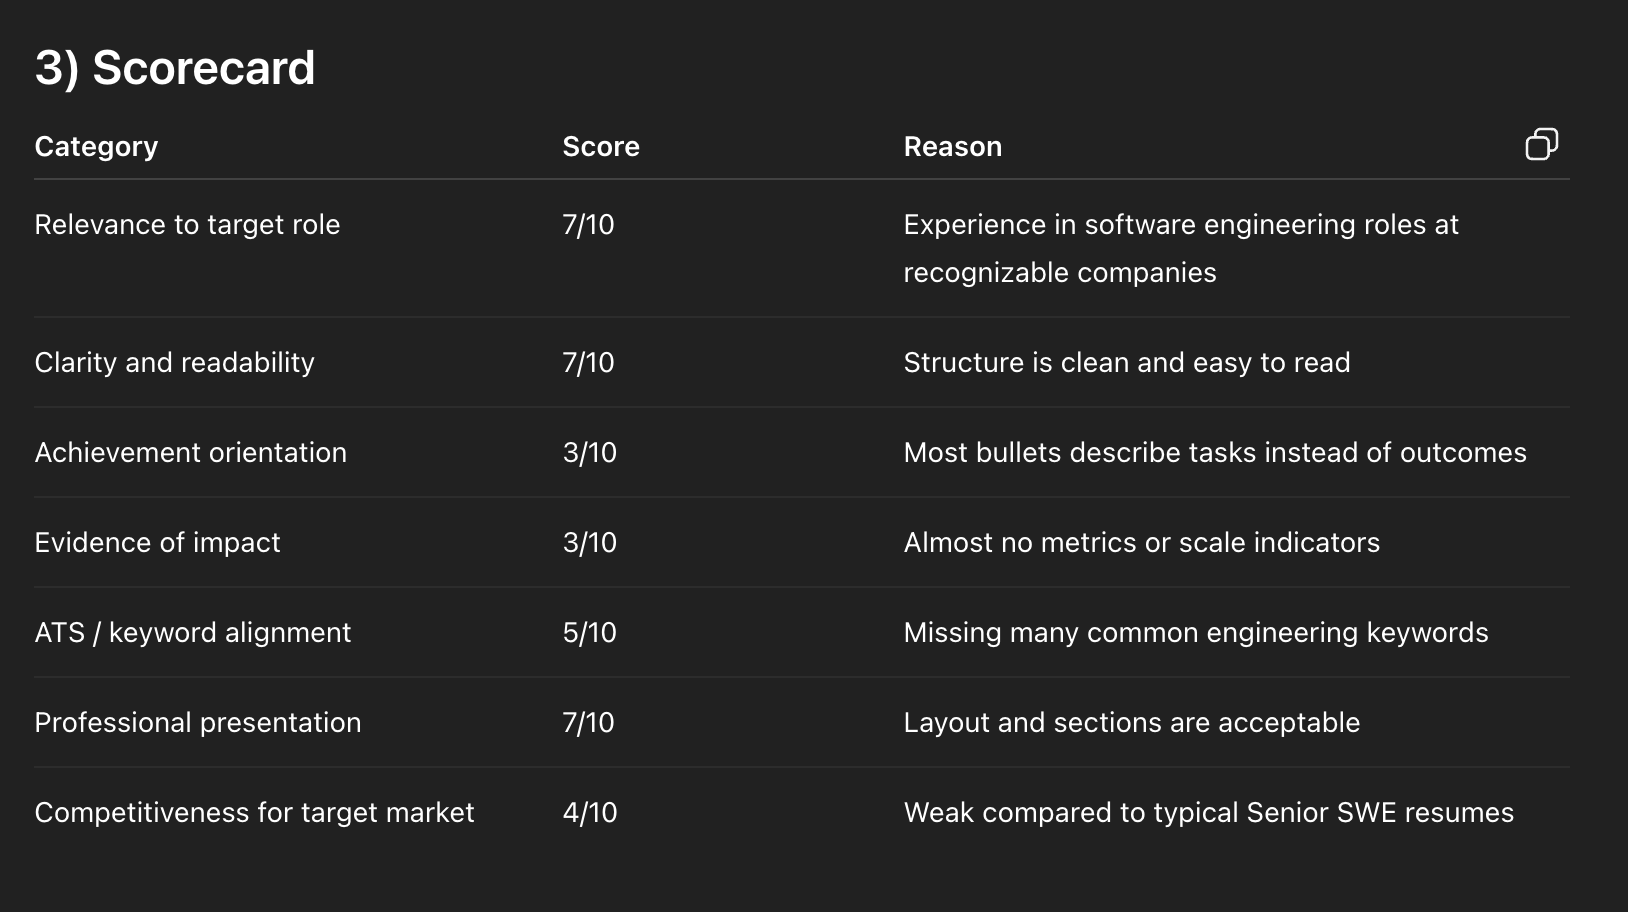This screenshot has height=912, width=1628.
Task: Click 'Weak compared to typical Senior SWE' text
Action: (x=1208, y=813)
